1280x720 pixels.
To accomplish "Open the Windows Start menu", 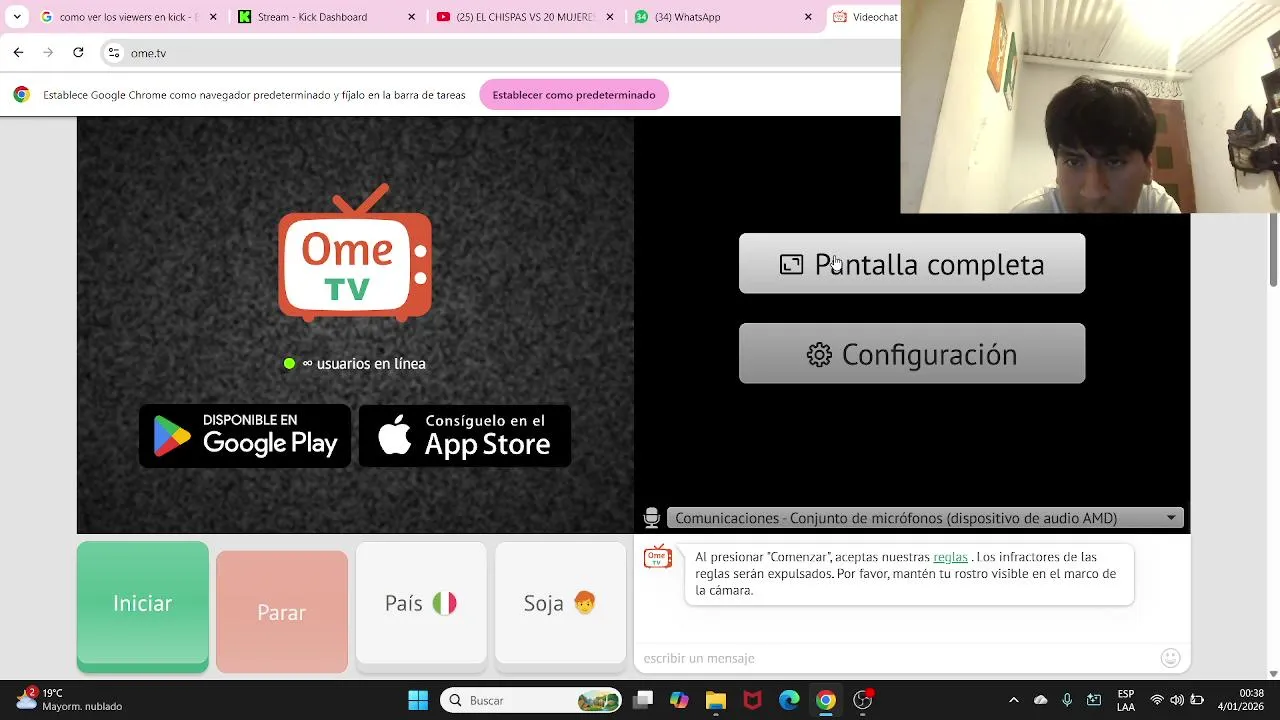I will click(x=418, y=700).
